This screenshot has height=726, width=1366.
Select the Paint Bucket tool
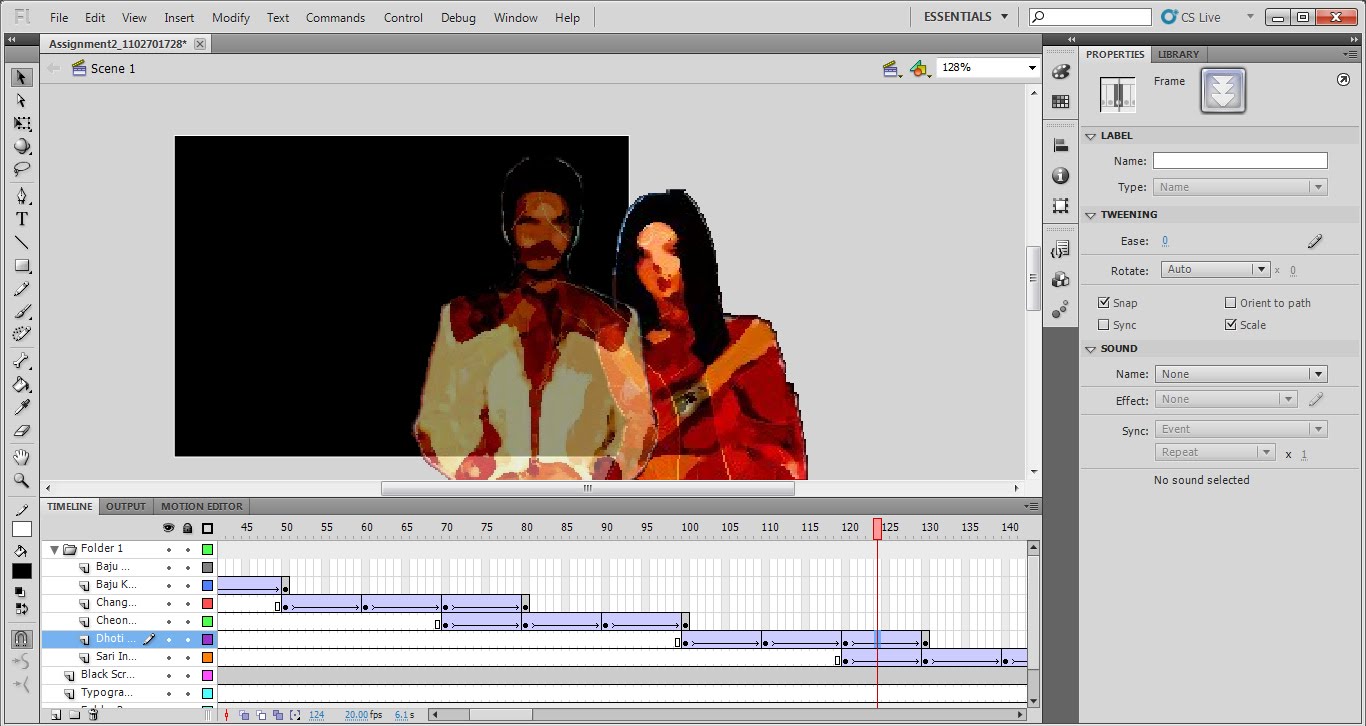(21, 384)
